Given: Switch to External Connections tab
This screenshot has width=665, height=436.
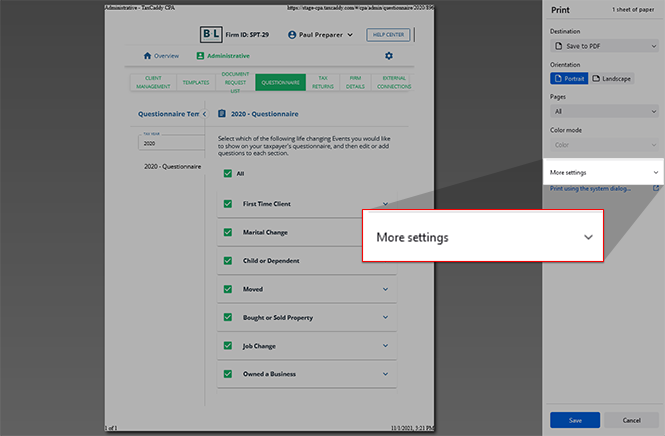Looking at the screenshot, I should (x=394, y=82).
